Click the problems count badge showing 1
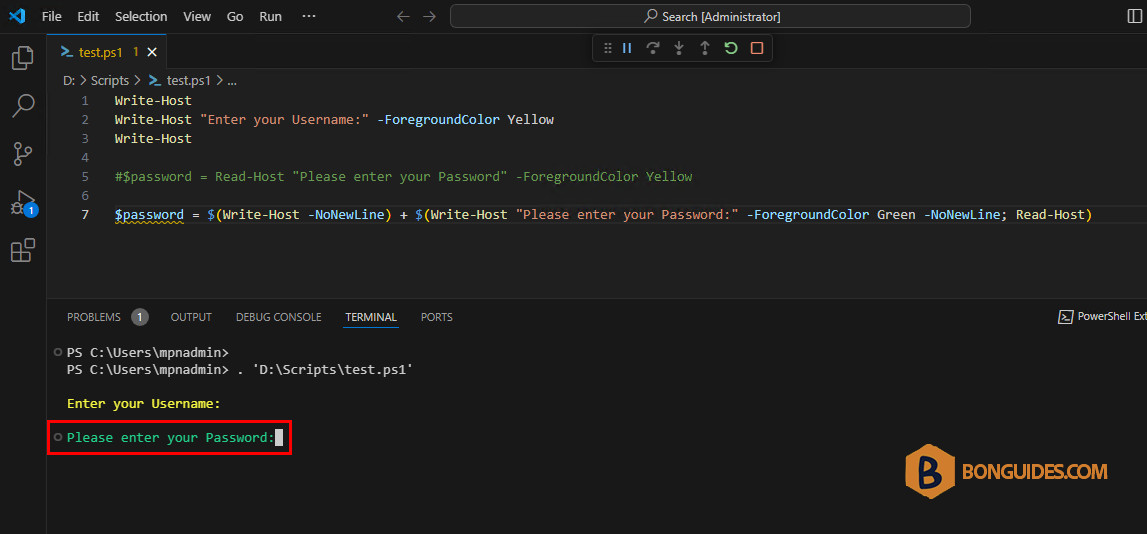Image resolution: width=1147 pixels, height=534 pixels. click(140, 317)
